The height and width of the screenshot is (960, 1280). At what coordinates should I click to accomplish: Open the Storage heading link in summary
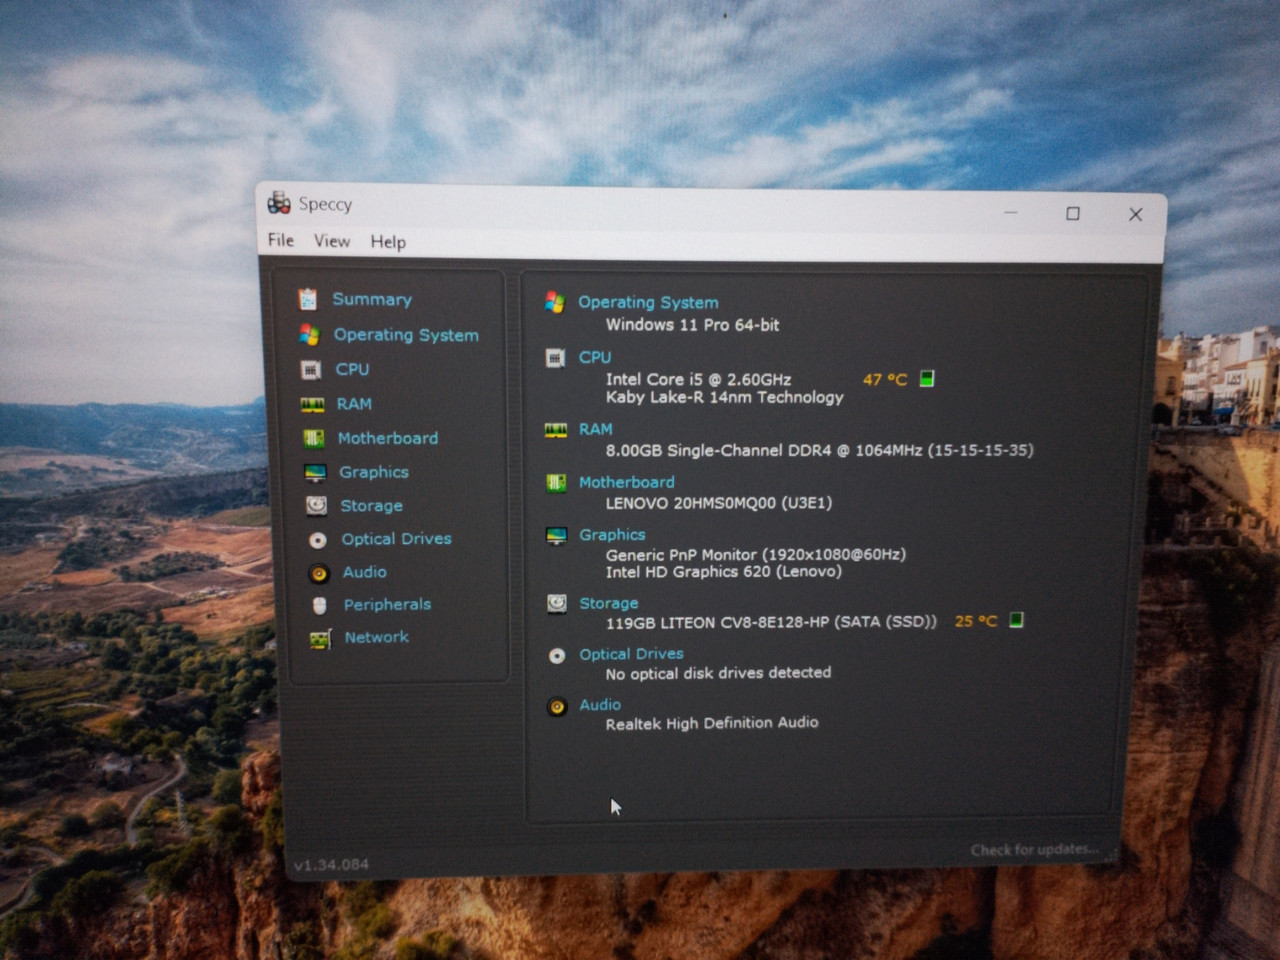609,603
